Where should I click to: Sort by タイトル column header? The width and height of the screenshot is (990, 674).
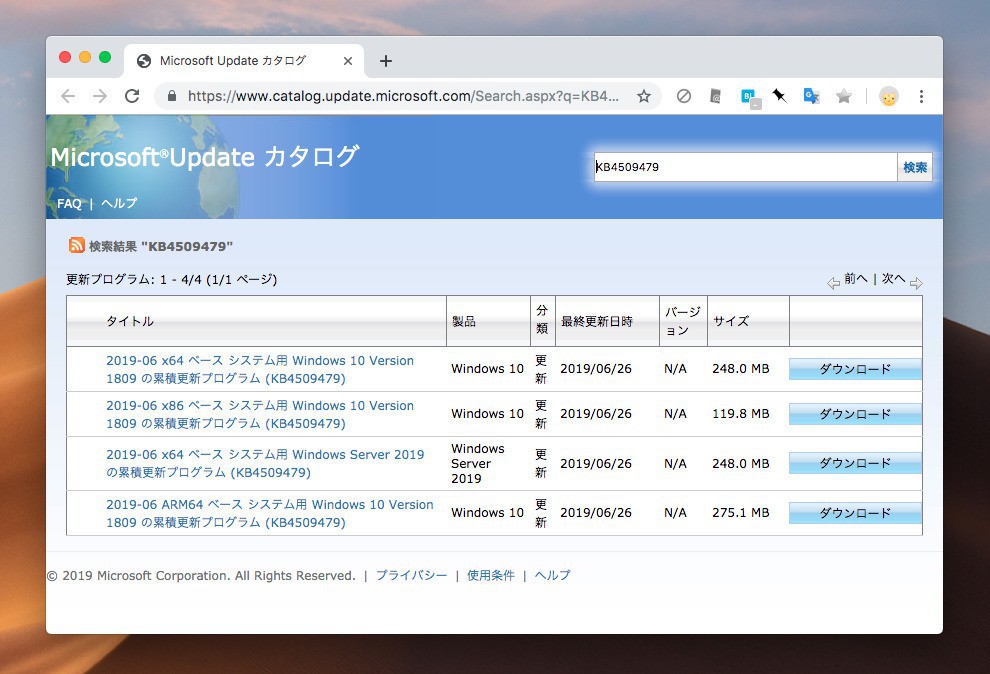click(129, 321)
